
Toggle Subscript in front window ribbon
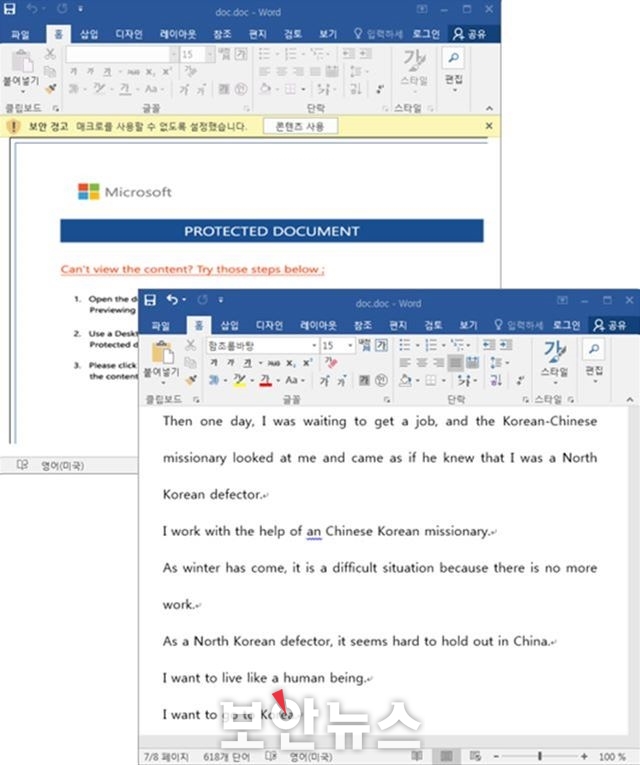(x=290, y=363)
